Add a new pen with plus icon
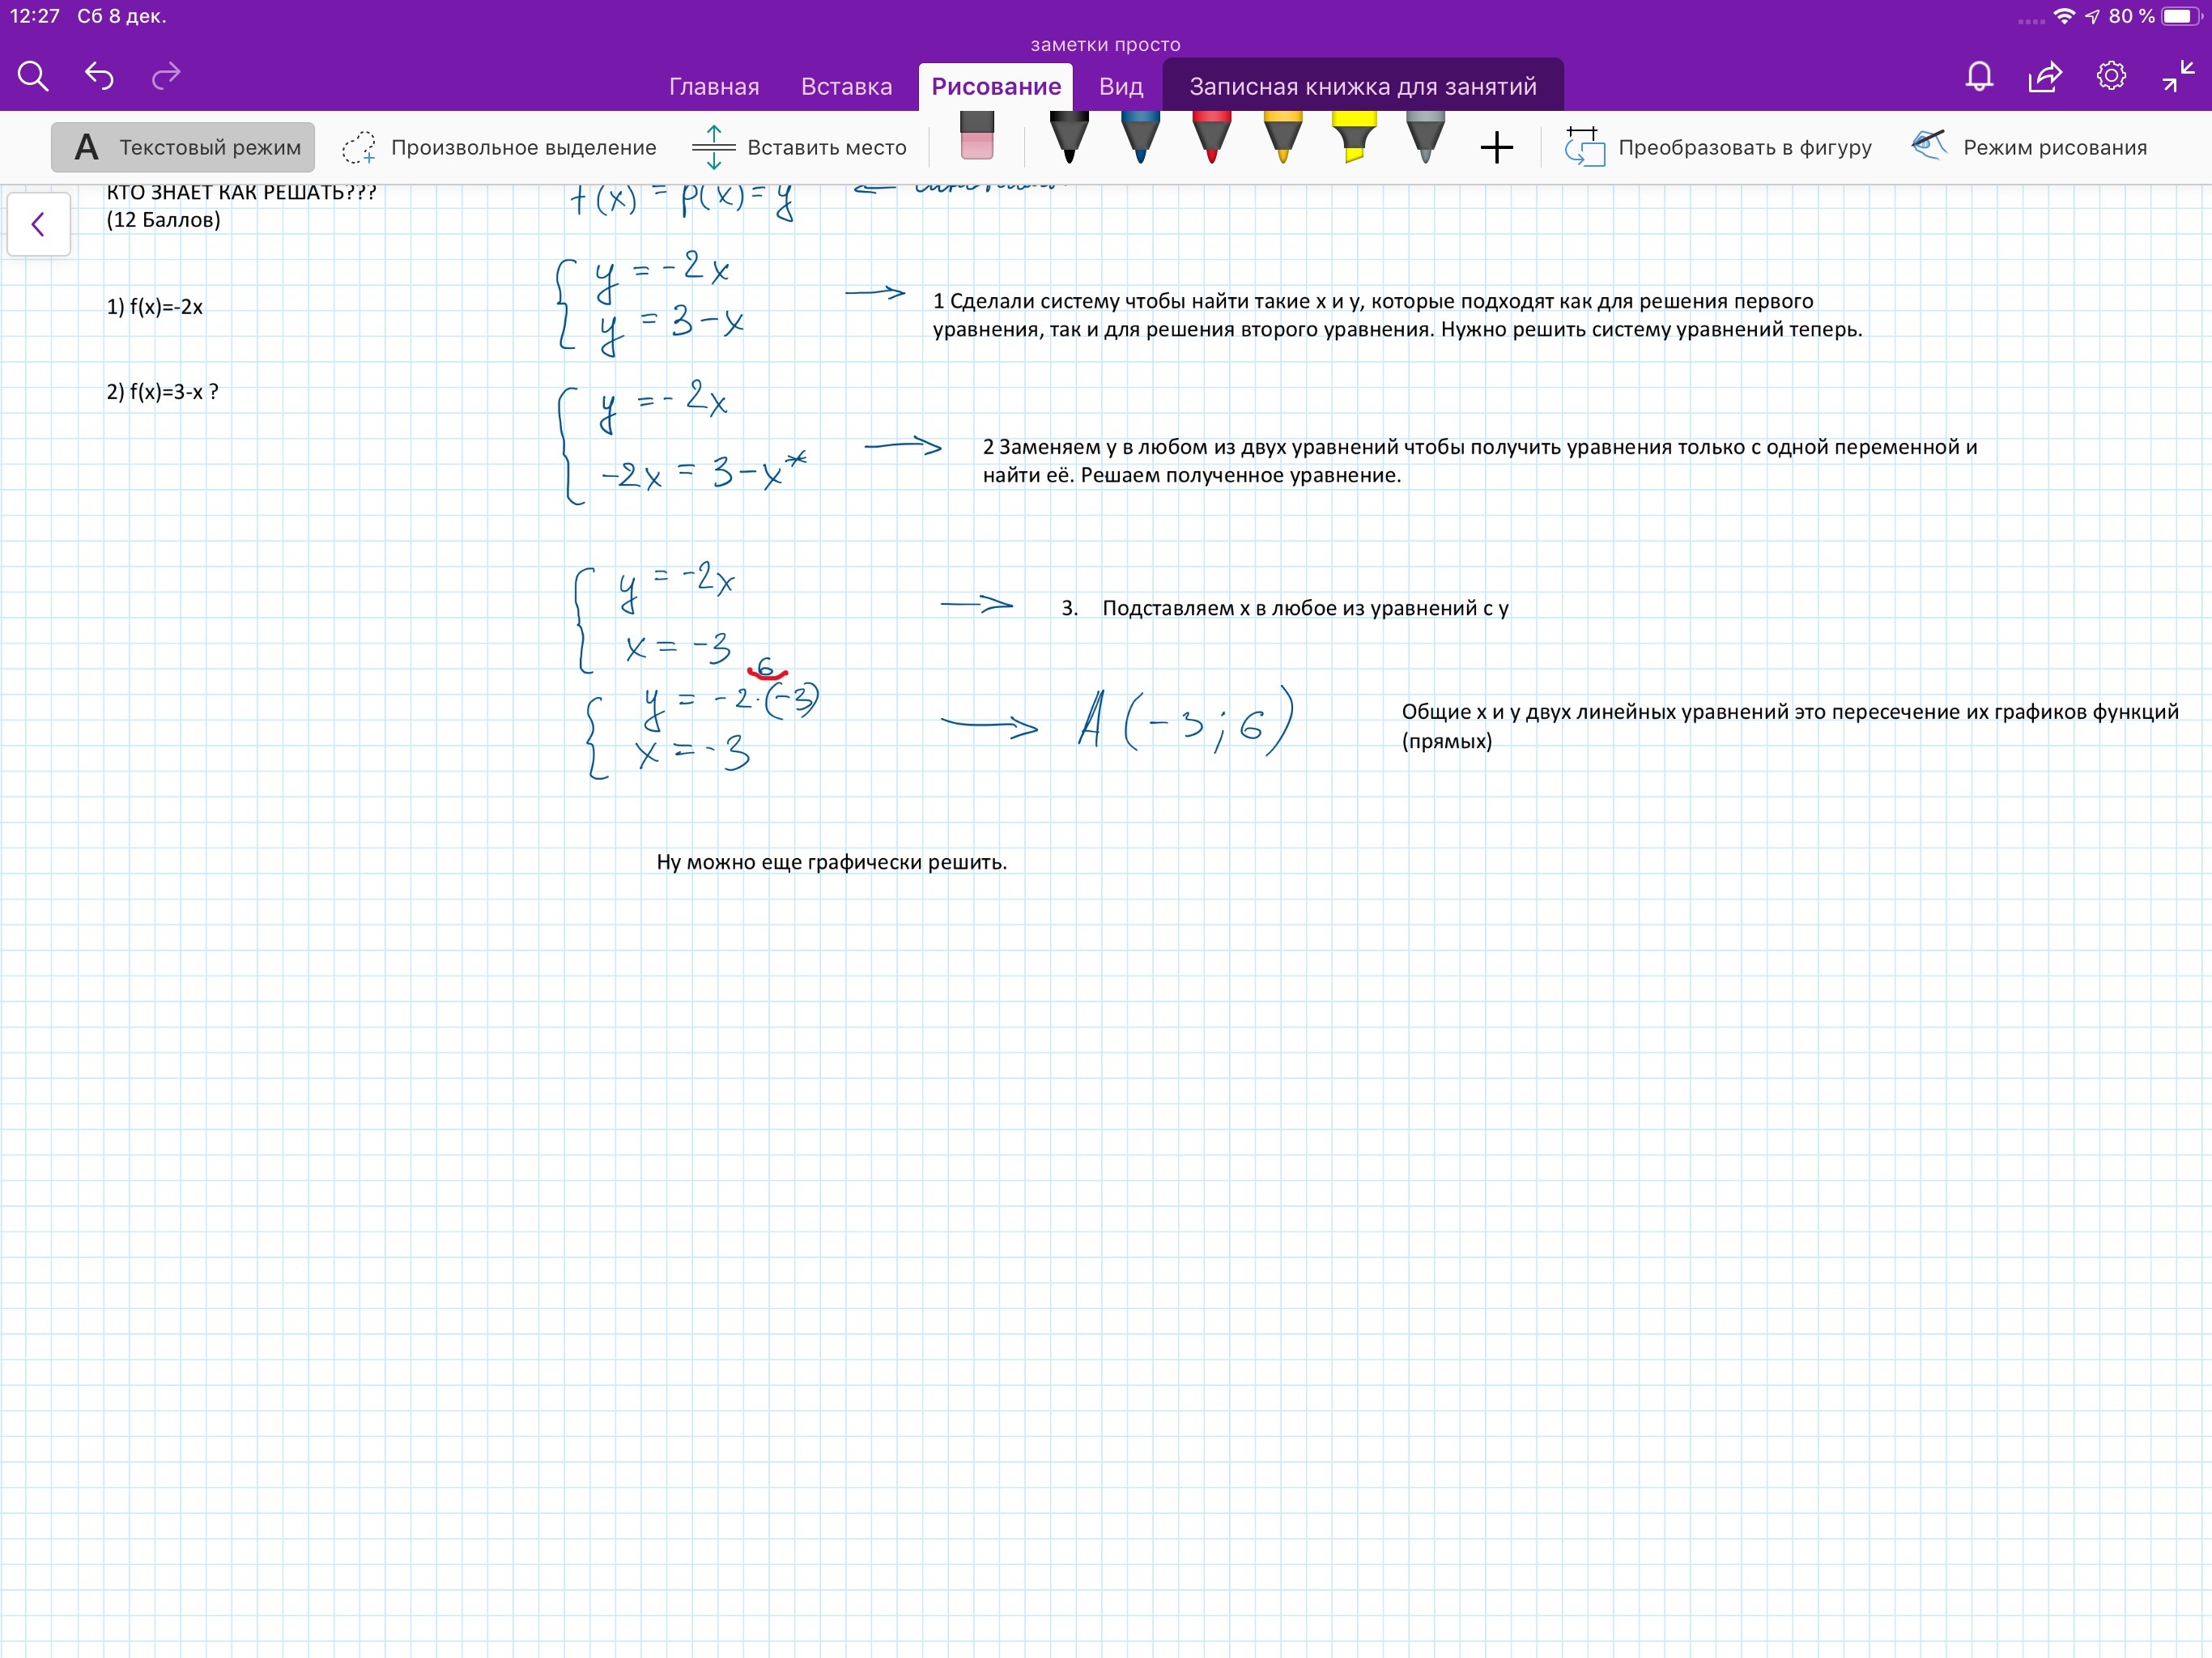 1496,148
